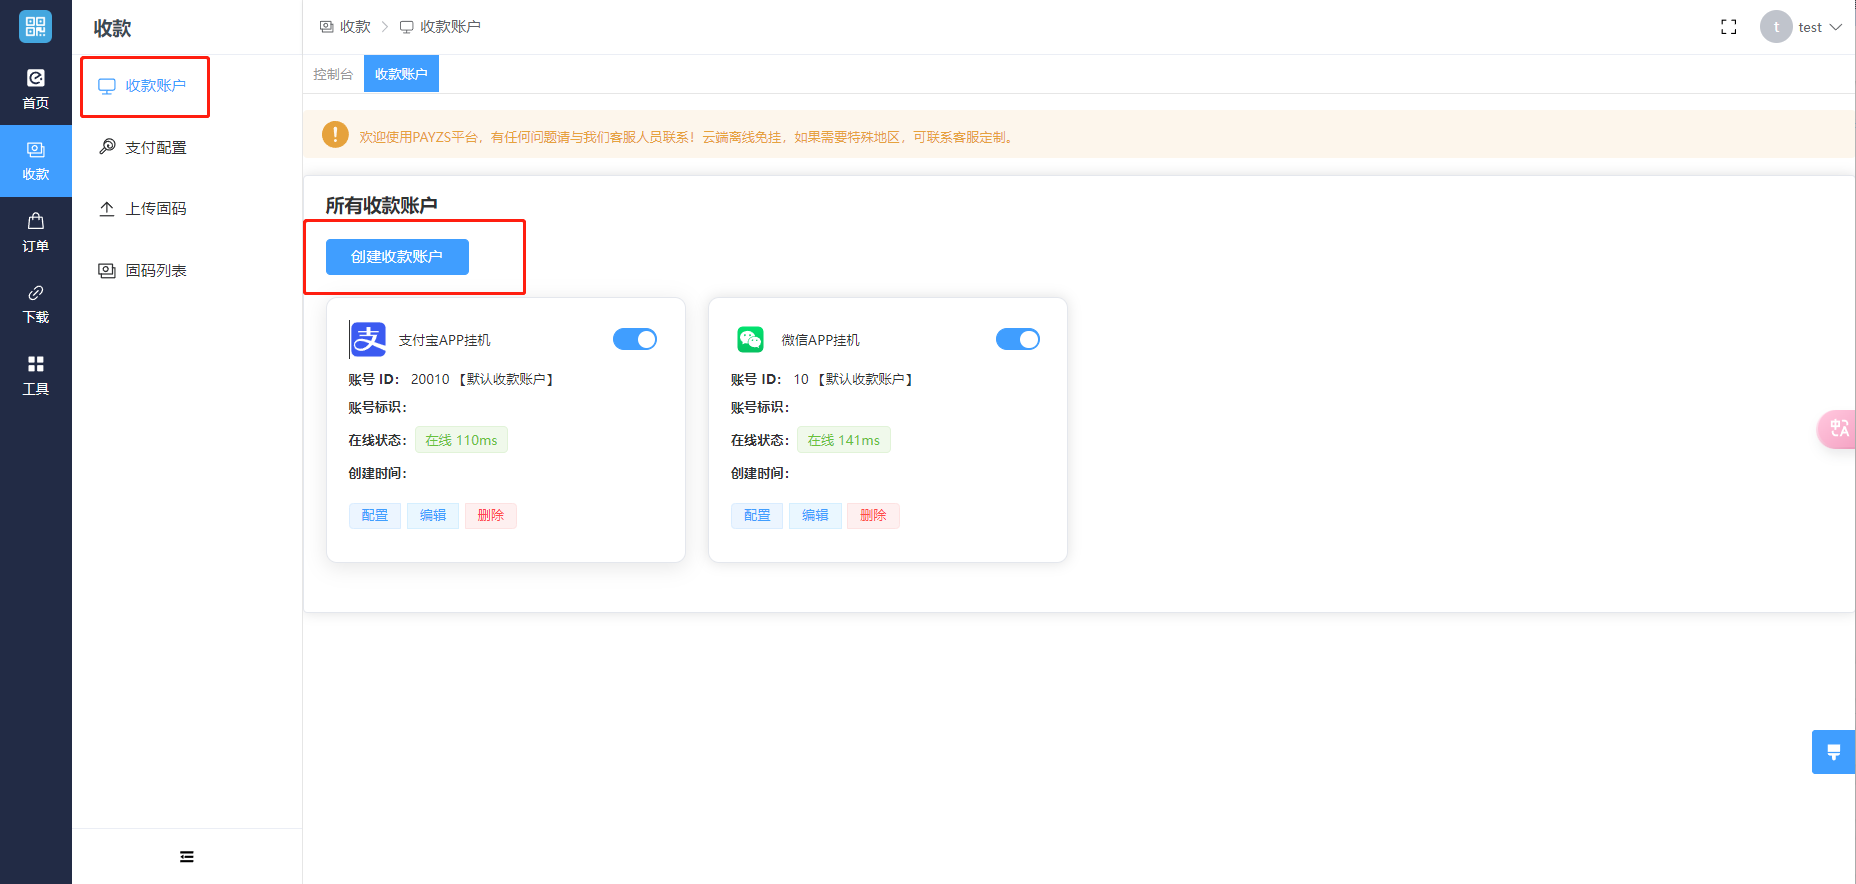The image size is (1856, 884).
Task: Click the Alipay logo on the first card
Action: pos(368,340)
